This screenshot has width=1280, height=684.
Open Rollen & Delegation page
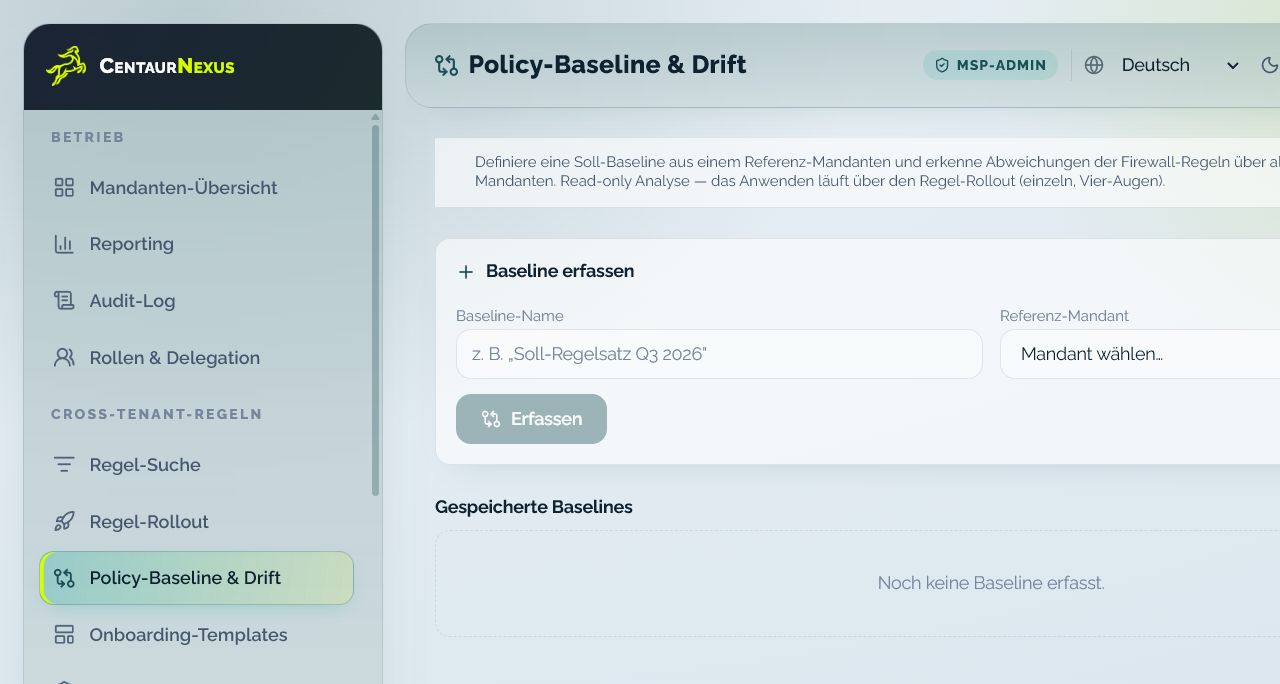pyautogui.click(x=196, y=357)
